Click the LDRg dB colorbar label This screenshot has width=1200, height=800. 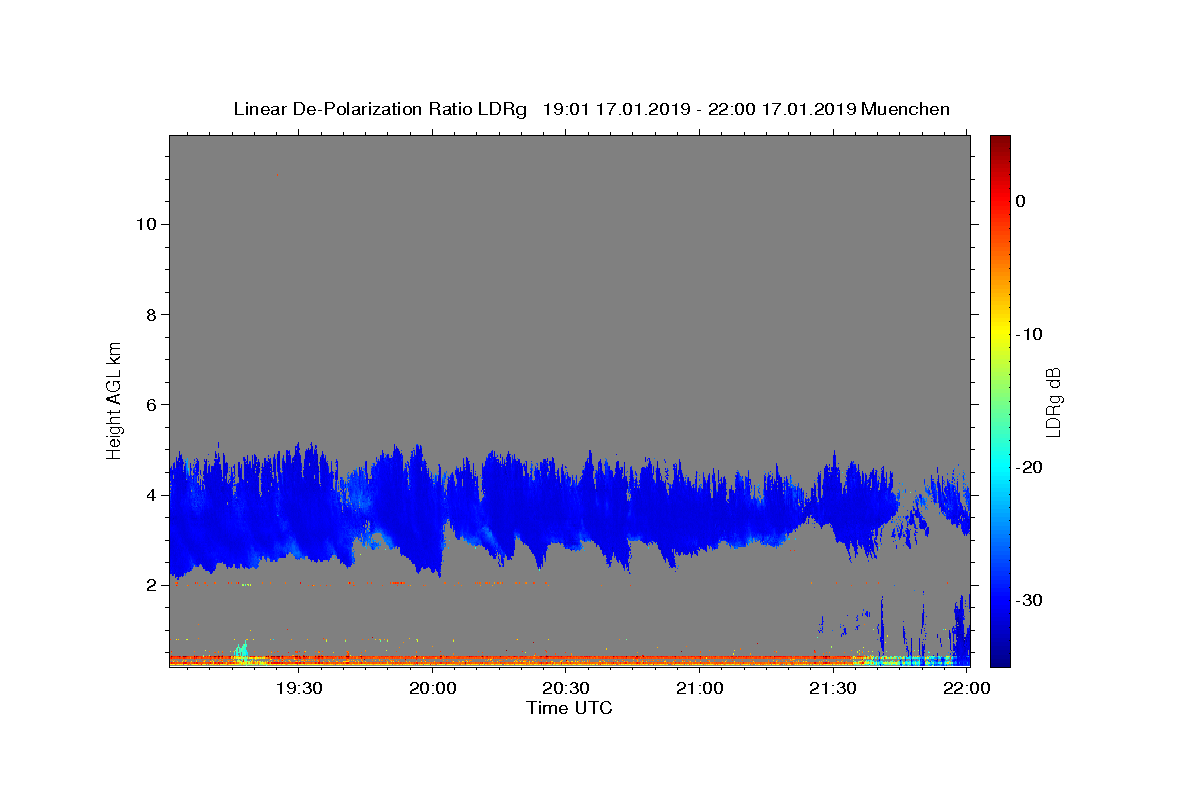(x=1053, y=400)
